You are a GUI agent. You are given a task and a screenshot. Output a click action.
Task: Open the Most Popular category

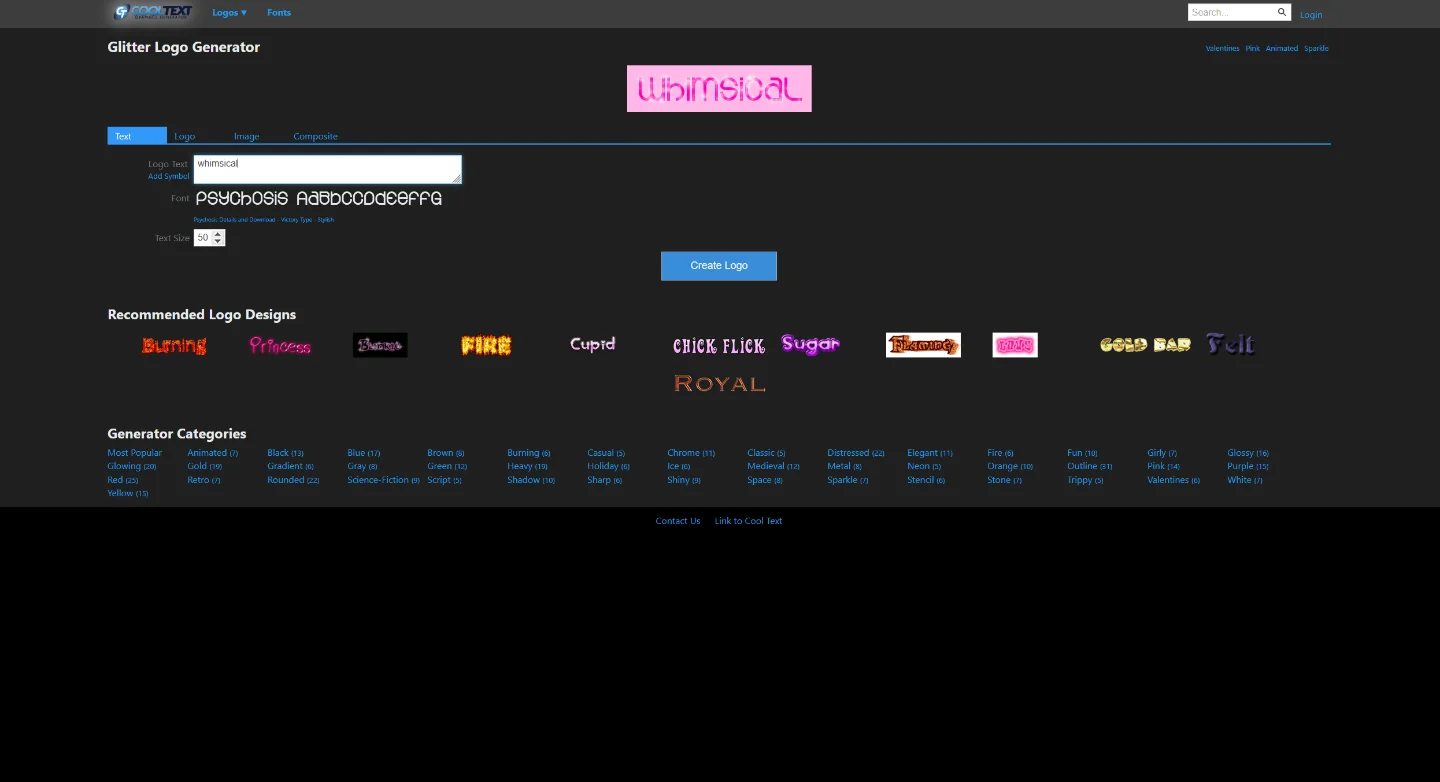(x=135, y=453)
